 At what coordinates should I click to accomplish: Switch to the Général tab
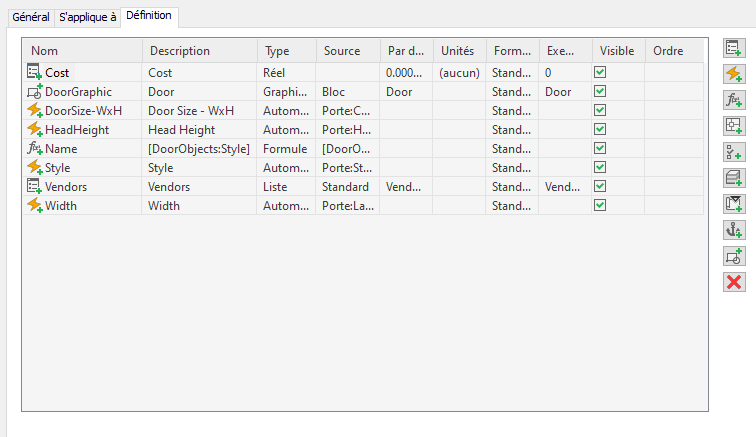point(30,17)
